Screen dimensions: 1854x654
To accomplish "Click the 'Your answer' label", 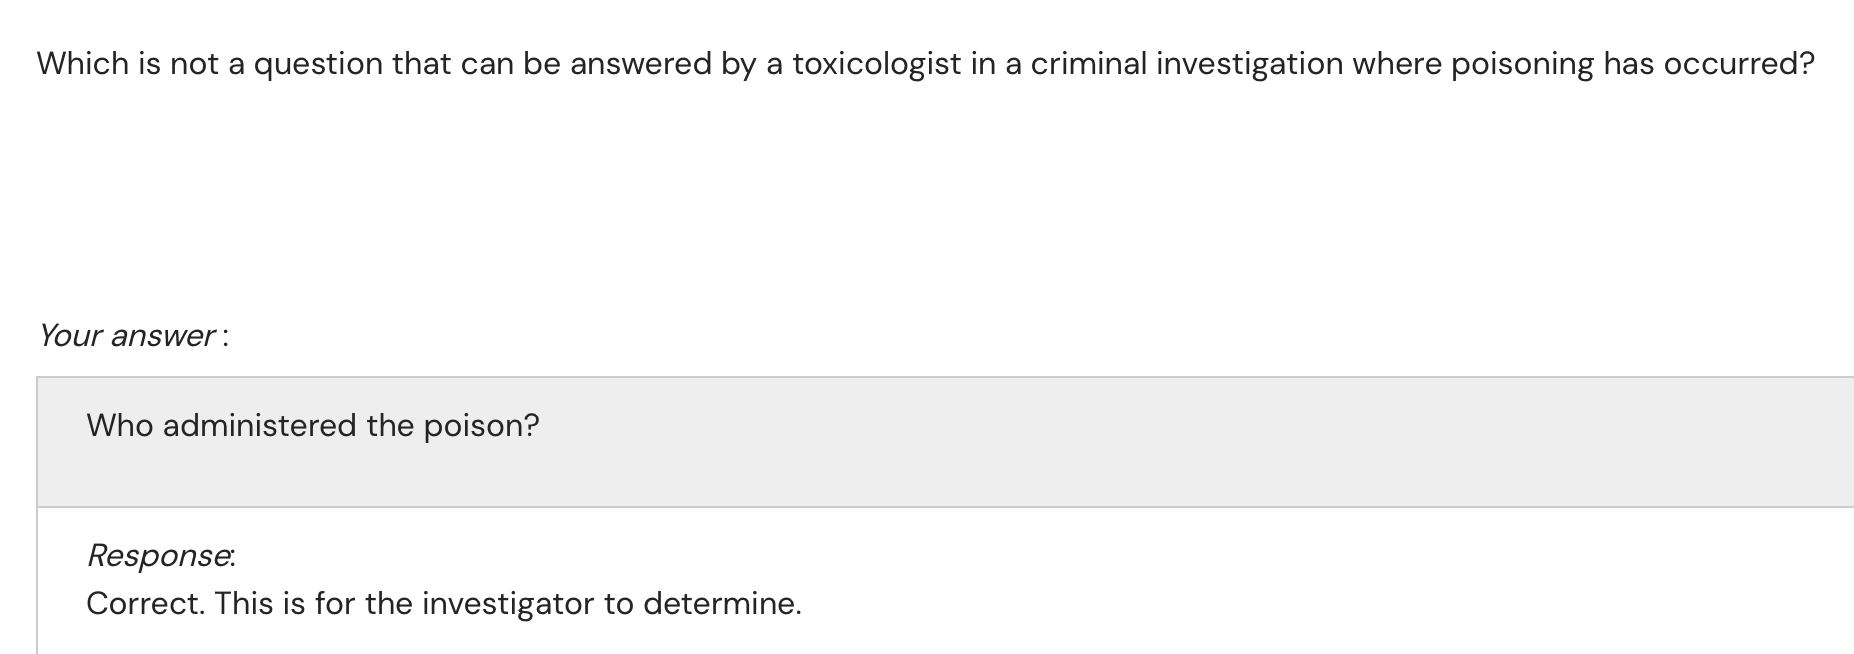I will pyautogui.click(x=127, y=336).
